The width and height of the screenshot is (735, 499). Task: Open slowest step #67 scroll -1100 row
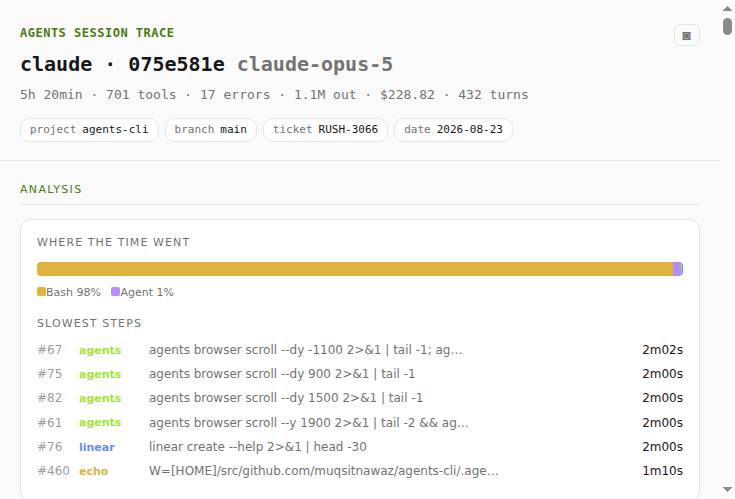click(360, 350)
